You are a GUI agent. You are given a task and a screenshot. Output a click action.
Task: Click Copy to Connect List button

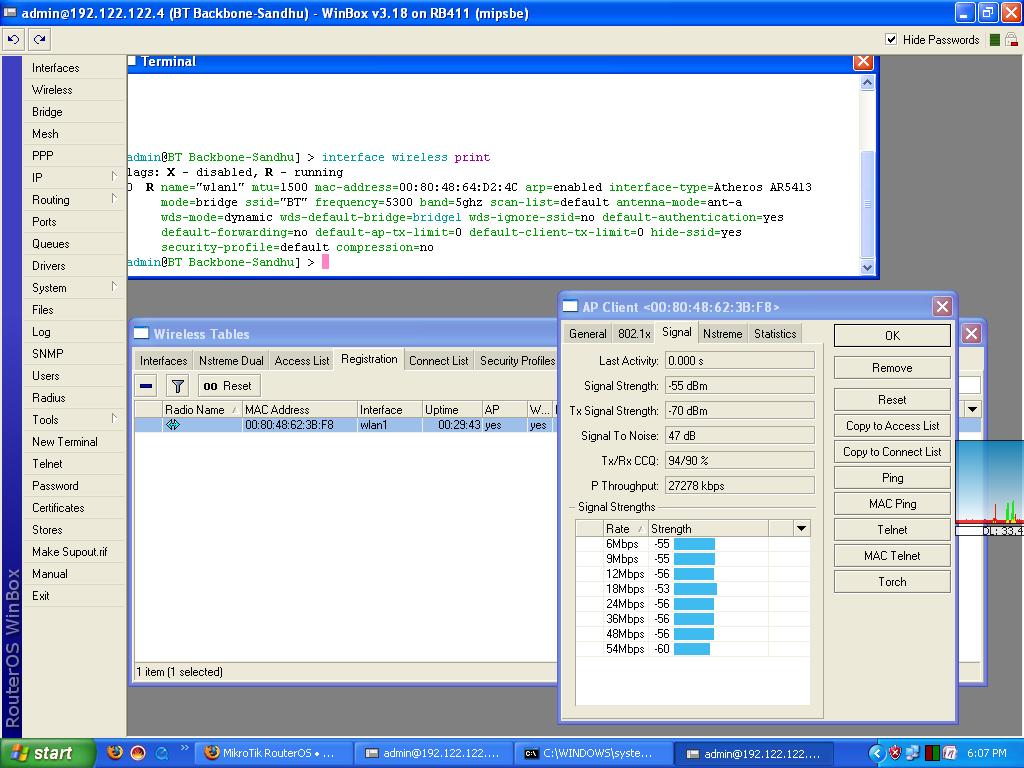coord(892,452)
